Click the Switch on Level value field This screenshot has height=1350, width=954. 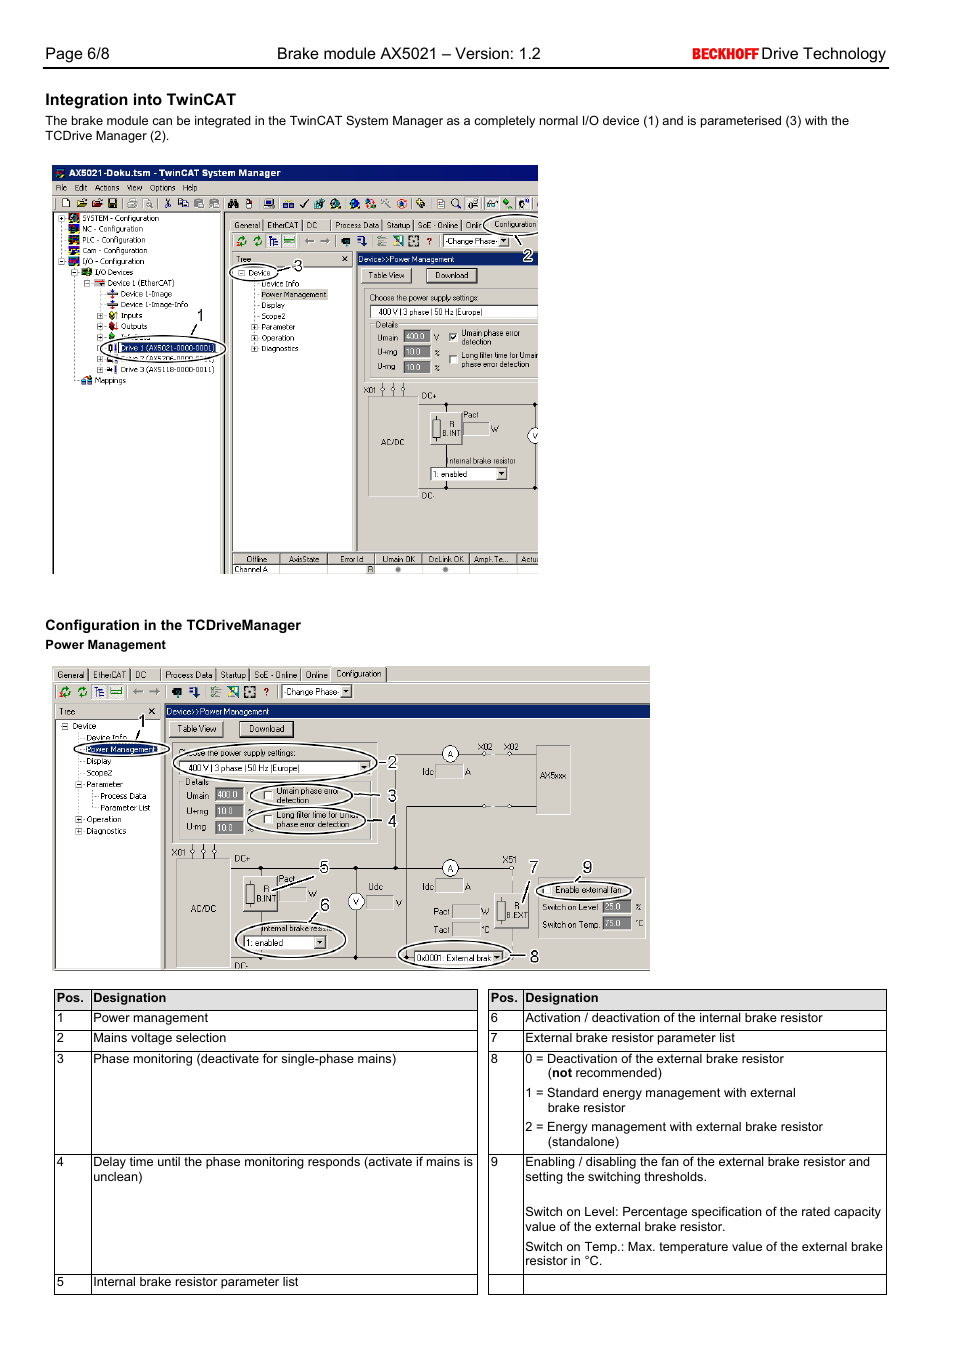point(617,907)
